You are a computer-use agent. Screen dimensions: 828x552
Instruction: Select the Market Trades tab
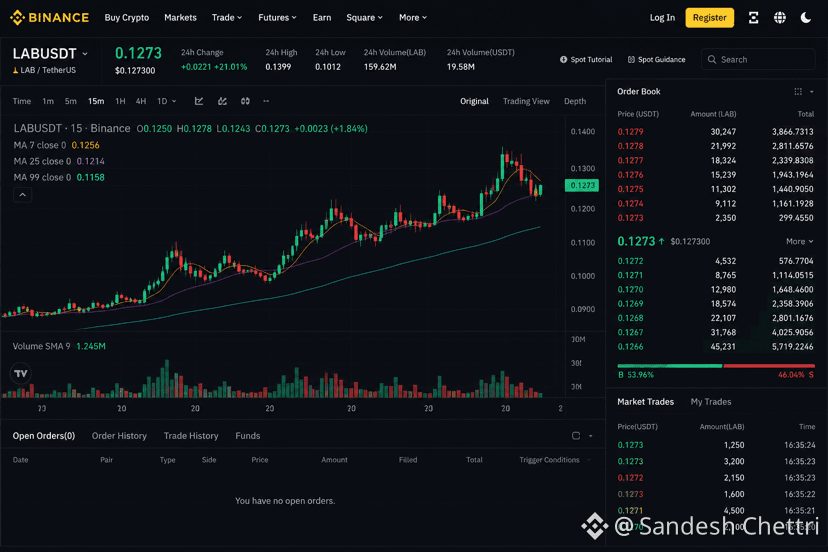[x=645, y=402]
